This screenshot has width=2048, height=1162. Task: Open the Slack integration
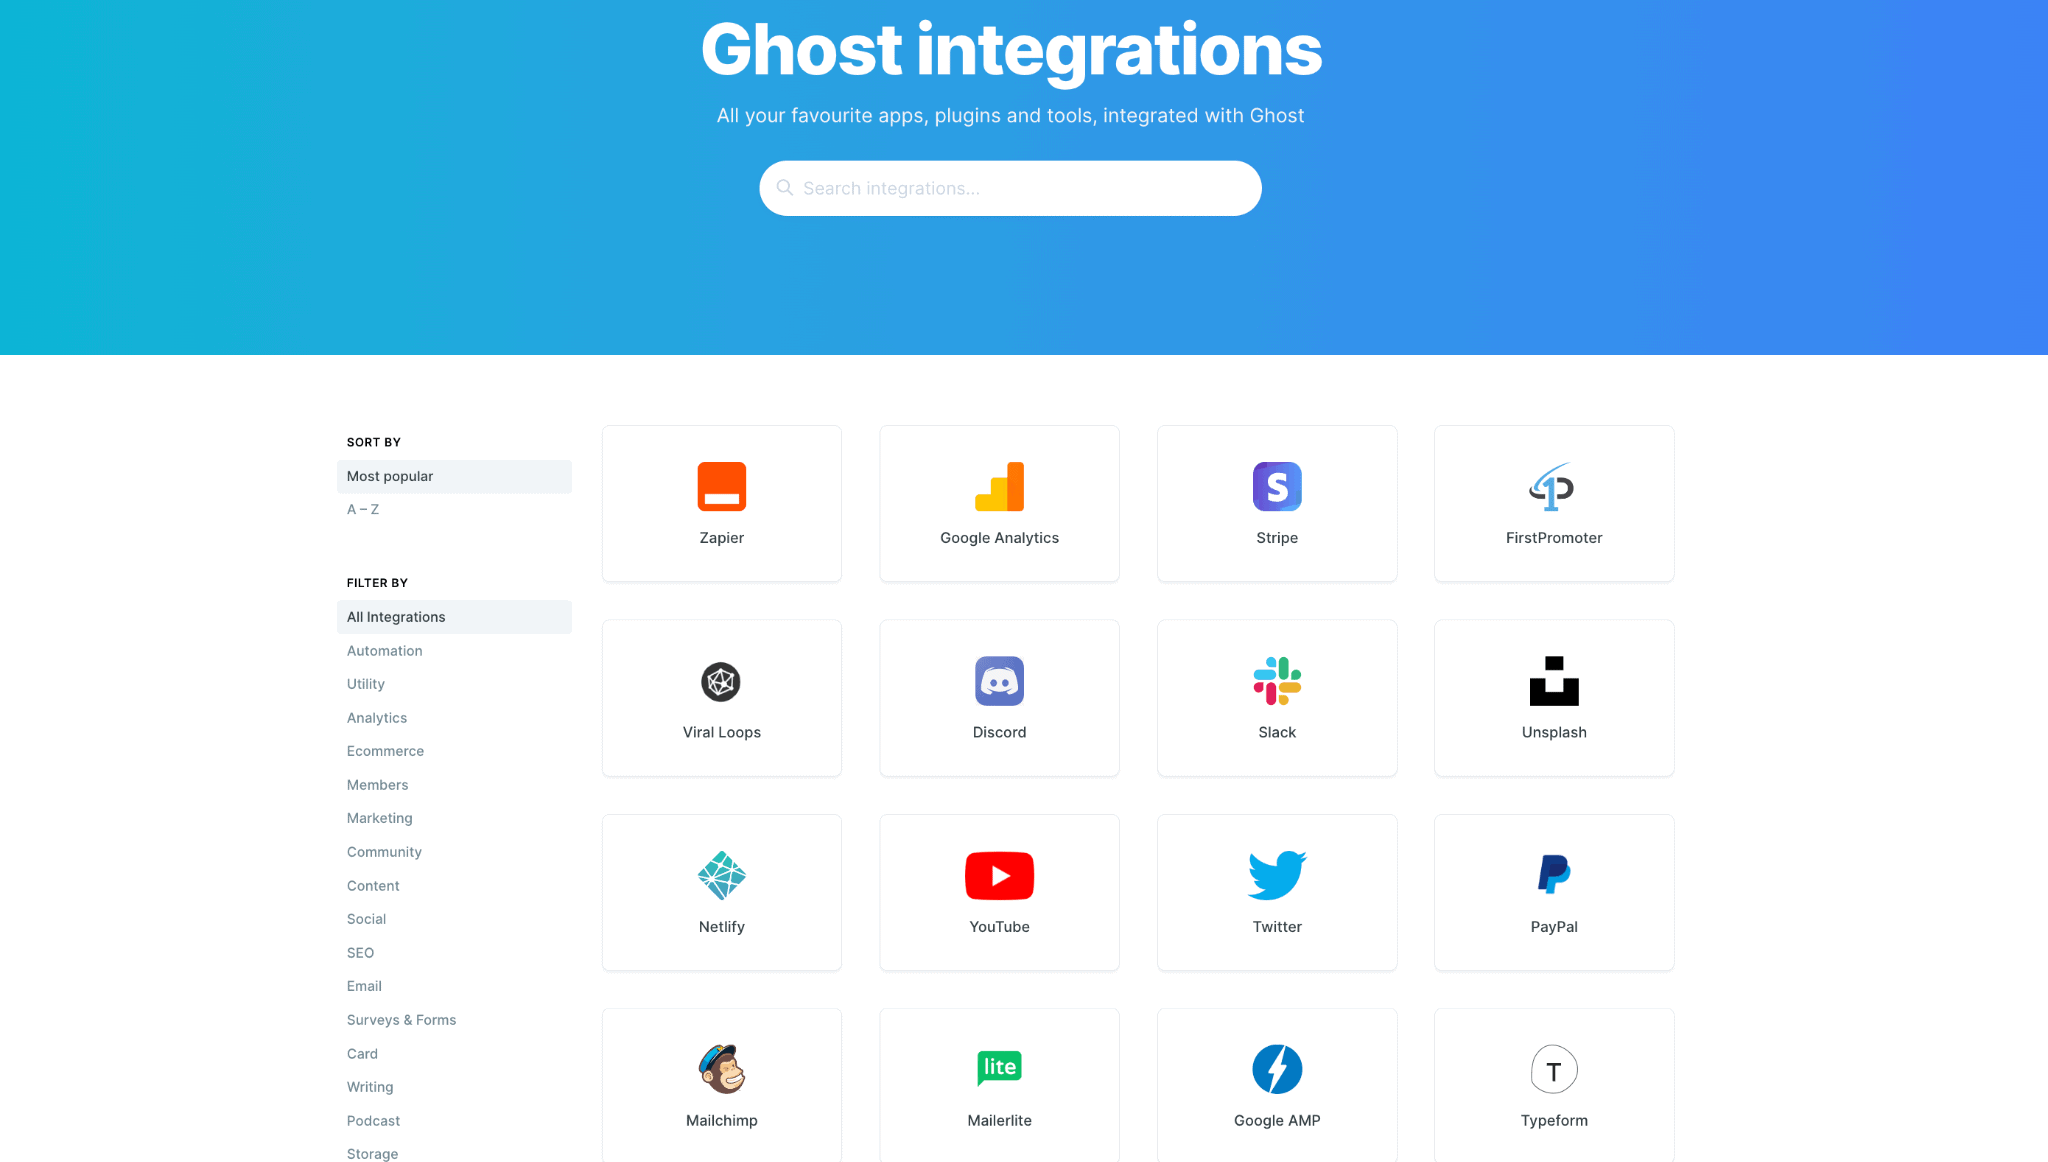tap(1276, 696)
